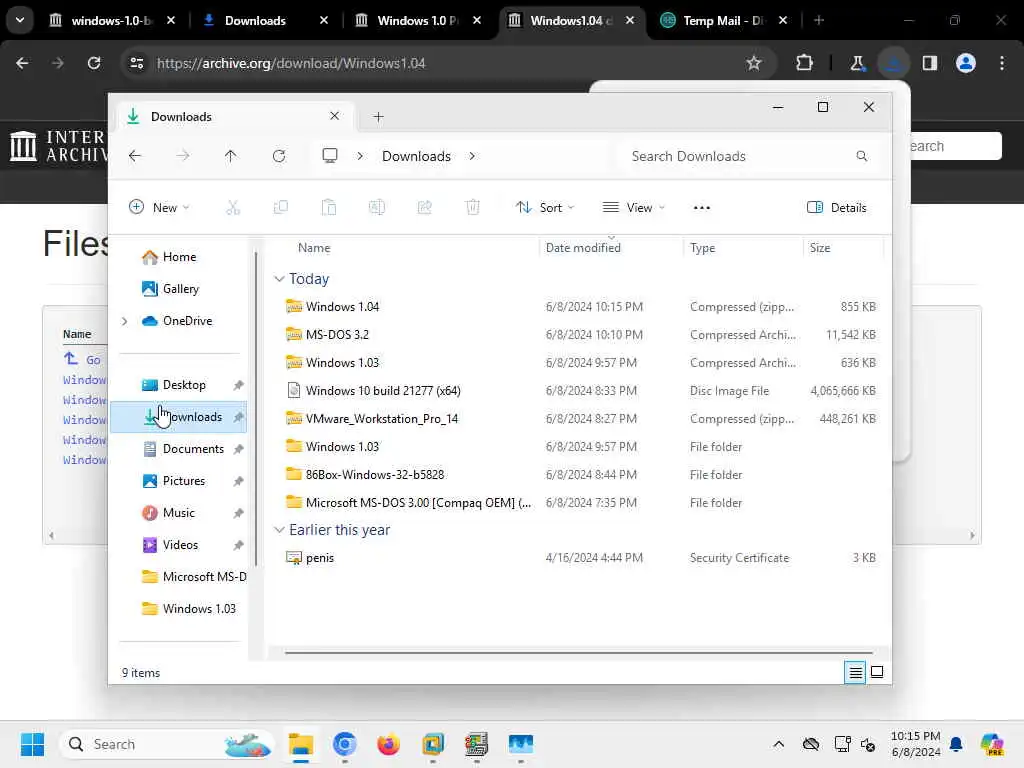Viewport: 1024px width, 768px height.
Task: Collapse the Today group
Action: [280, 279]
